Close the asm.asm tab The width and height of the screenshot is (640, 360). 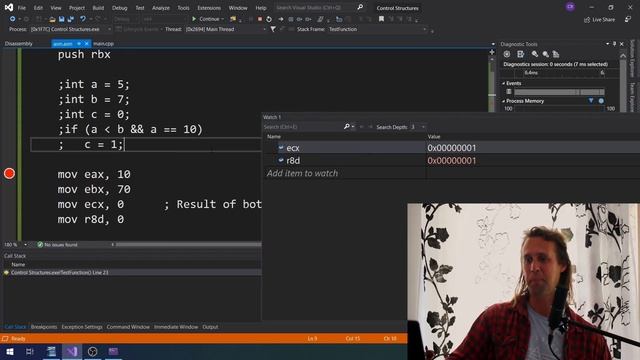87,43
